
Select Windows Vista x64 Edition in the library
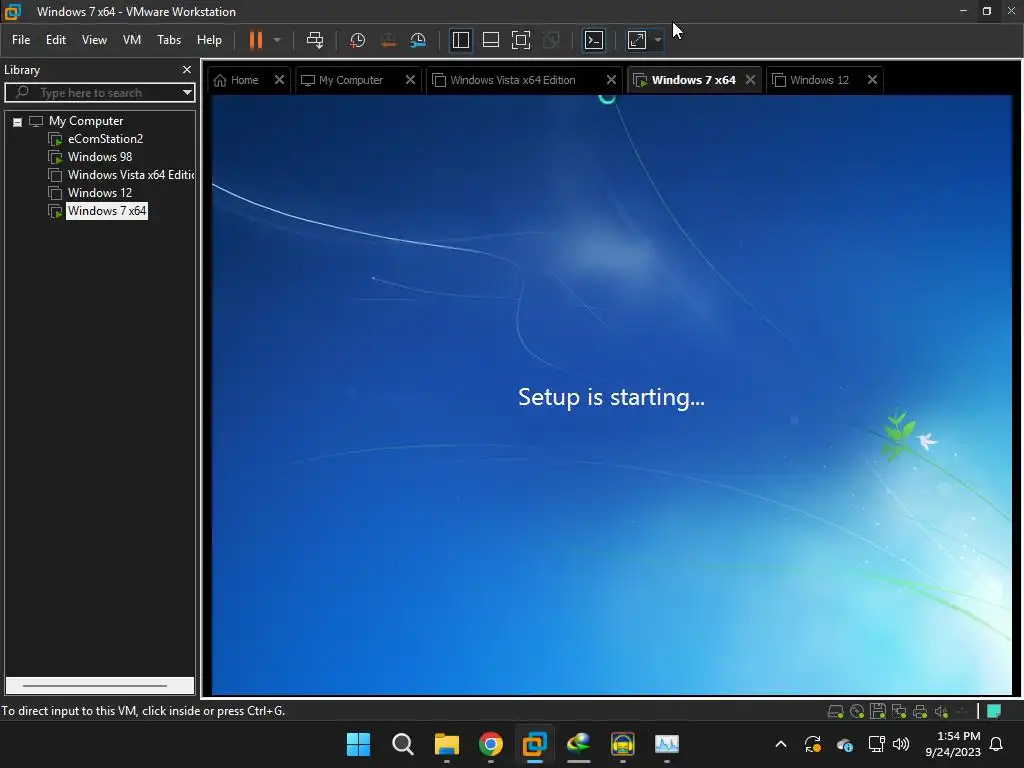pos(131,175)
